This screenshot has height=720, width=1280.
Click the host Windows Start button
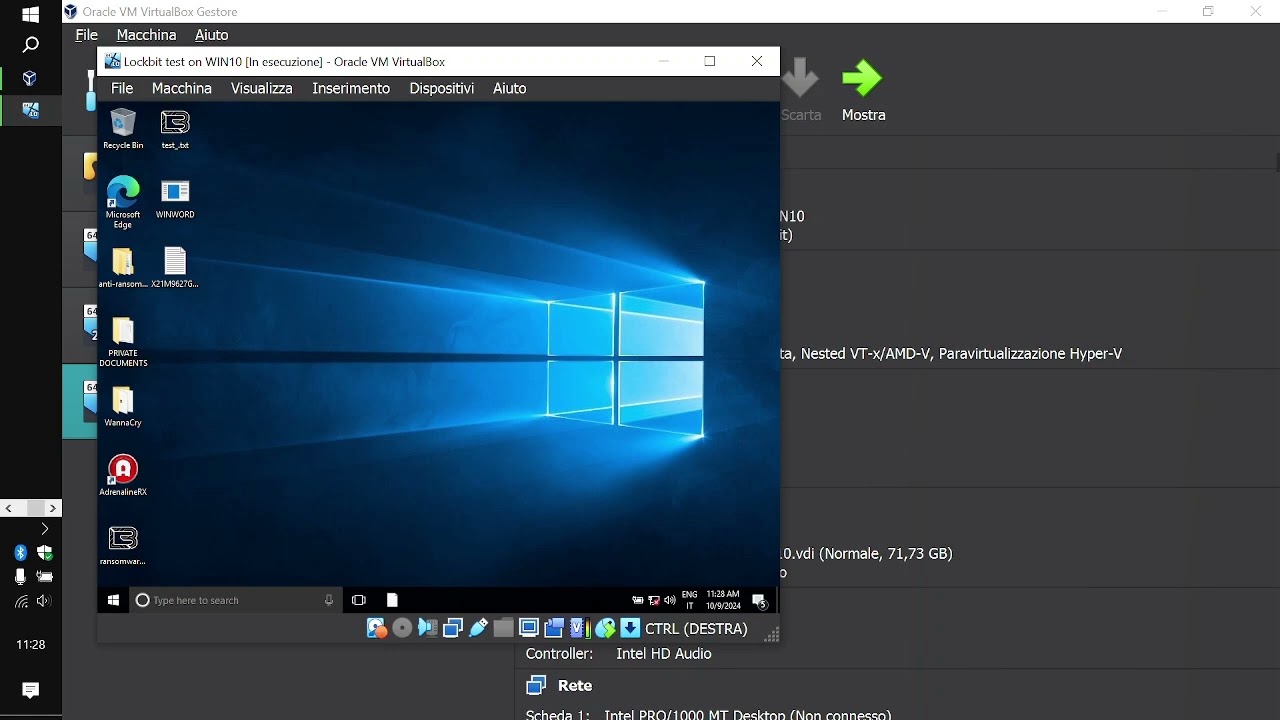click(31, 14)
